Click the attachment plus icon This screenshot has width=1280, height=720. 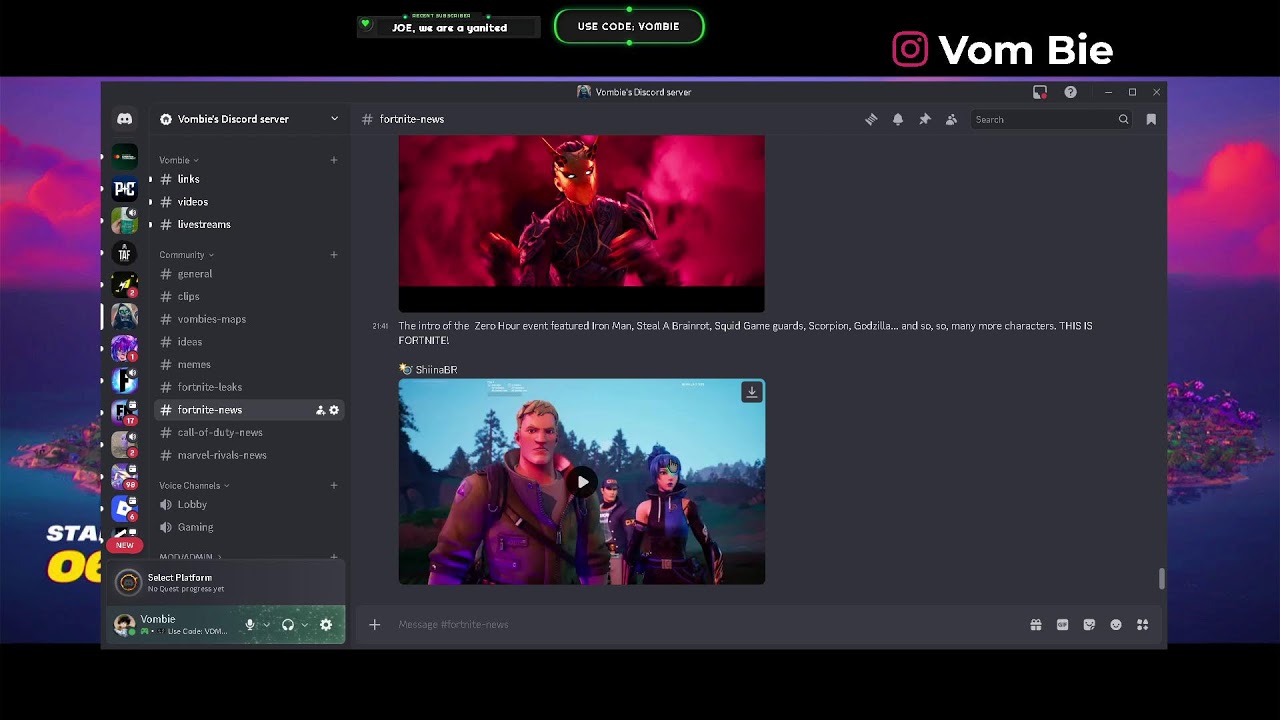tap(375, 625)
